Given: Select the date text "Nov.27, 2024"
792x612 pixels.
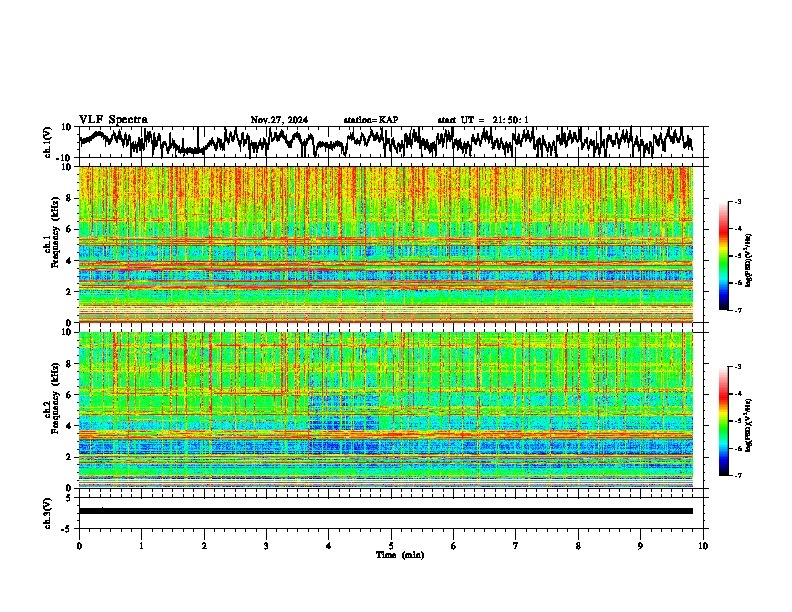Looking at the screenshot, I should click(279, 120).
